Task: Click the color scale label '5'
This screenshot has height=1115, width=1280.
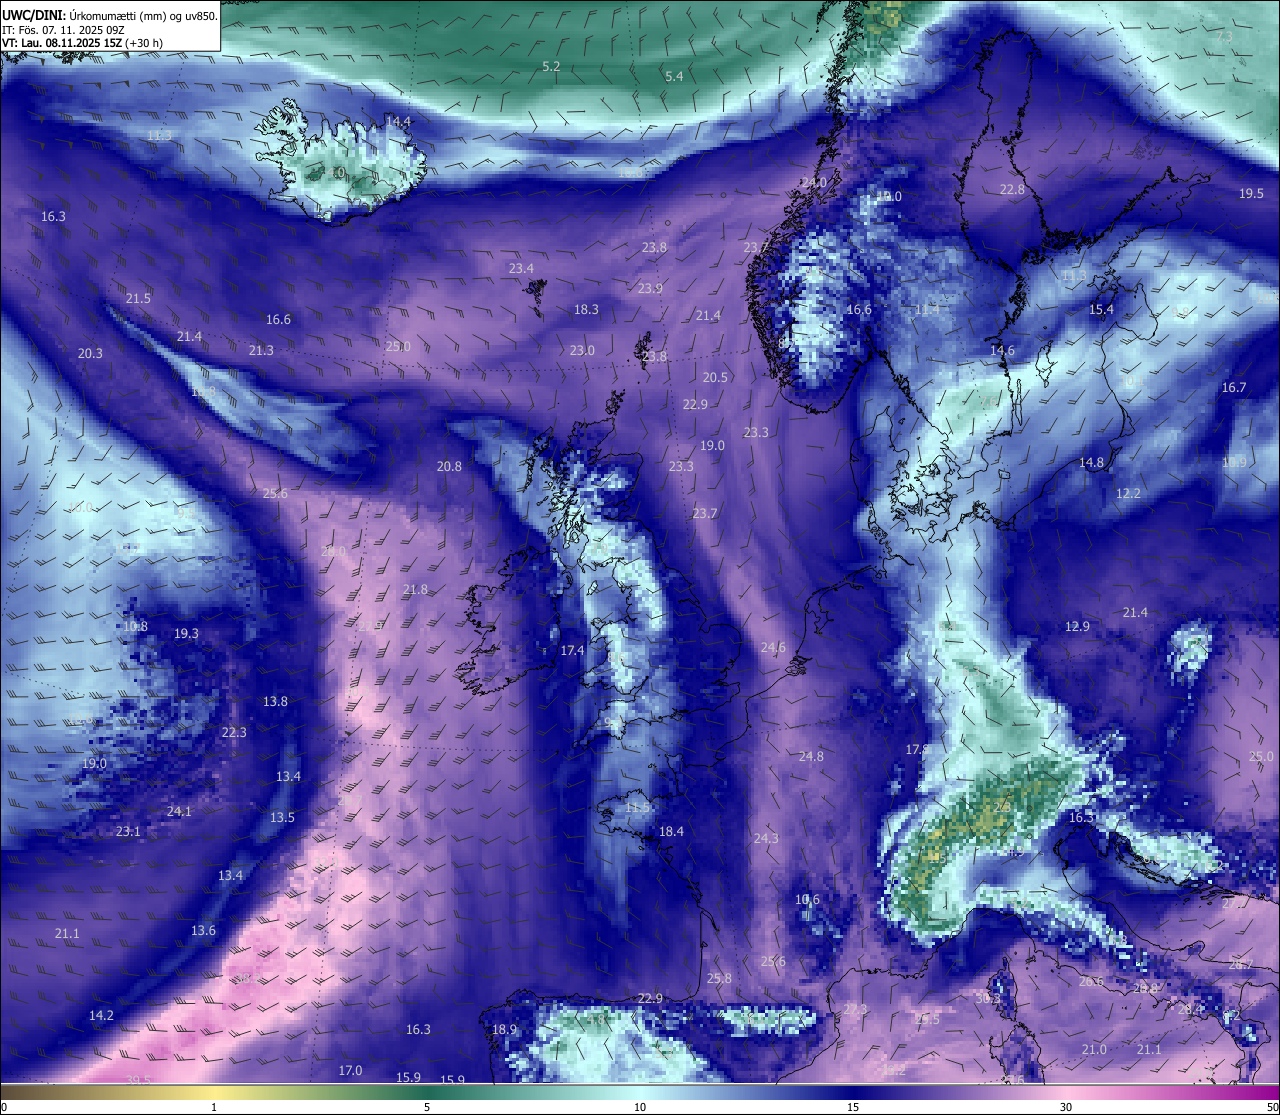Action: coord(427,1107)
